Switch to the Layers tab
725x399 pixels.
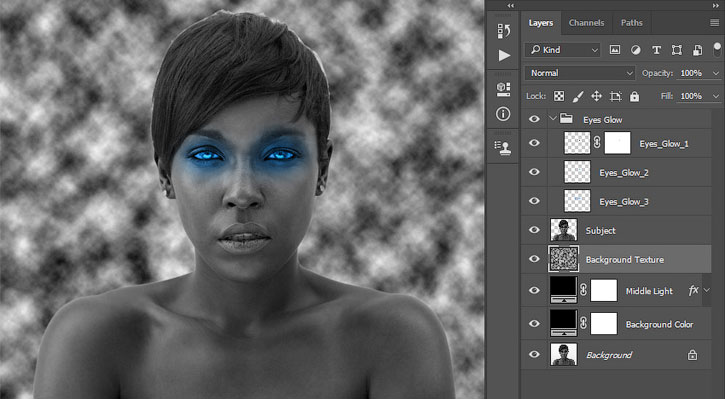tap(541, 23)
